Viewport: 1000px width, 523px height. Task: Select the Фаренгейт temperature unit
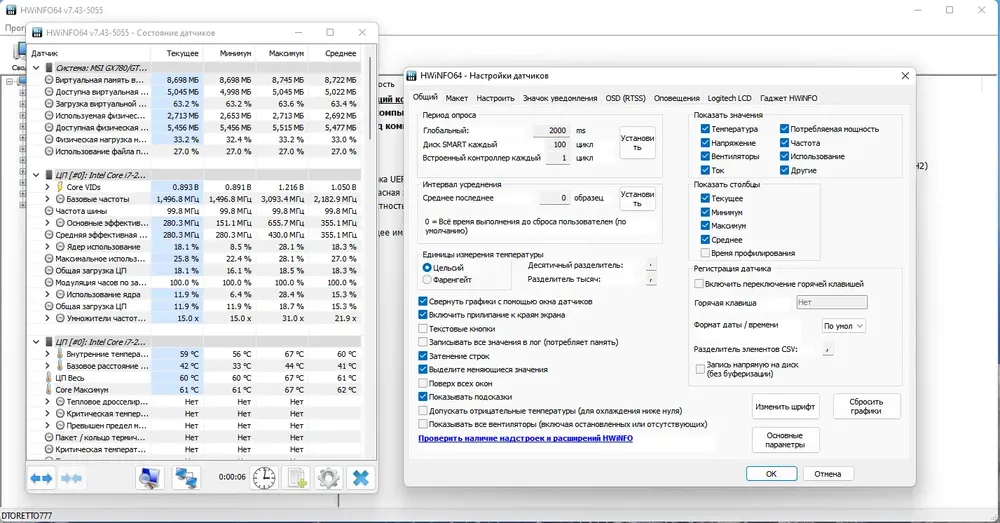tap(428, 280)
